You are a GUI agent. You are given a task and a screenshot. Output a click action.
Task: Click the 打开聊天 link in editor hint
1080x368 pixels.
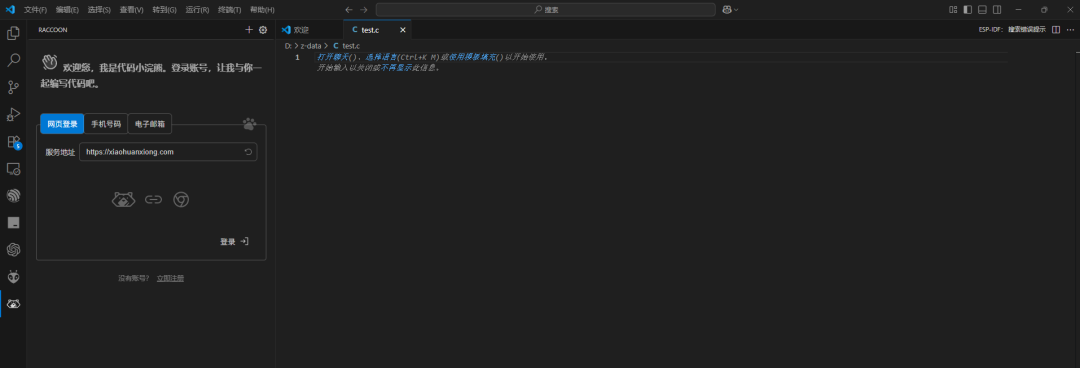(x=332, y=57)
